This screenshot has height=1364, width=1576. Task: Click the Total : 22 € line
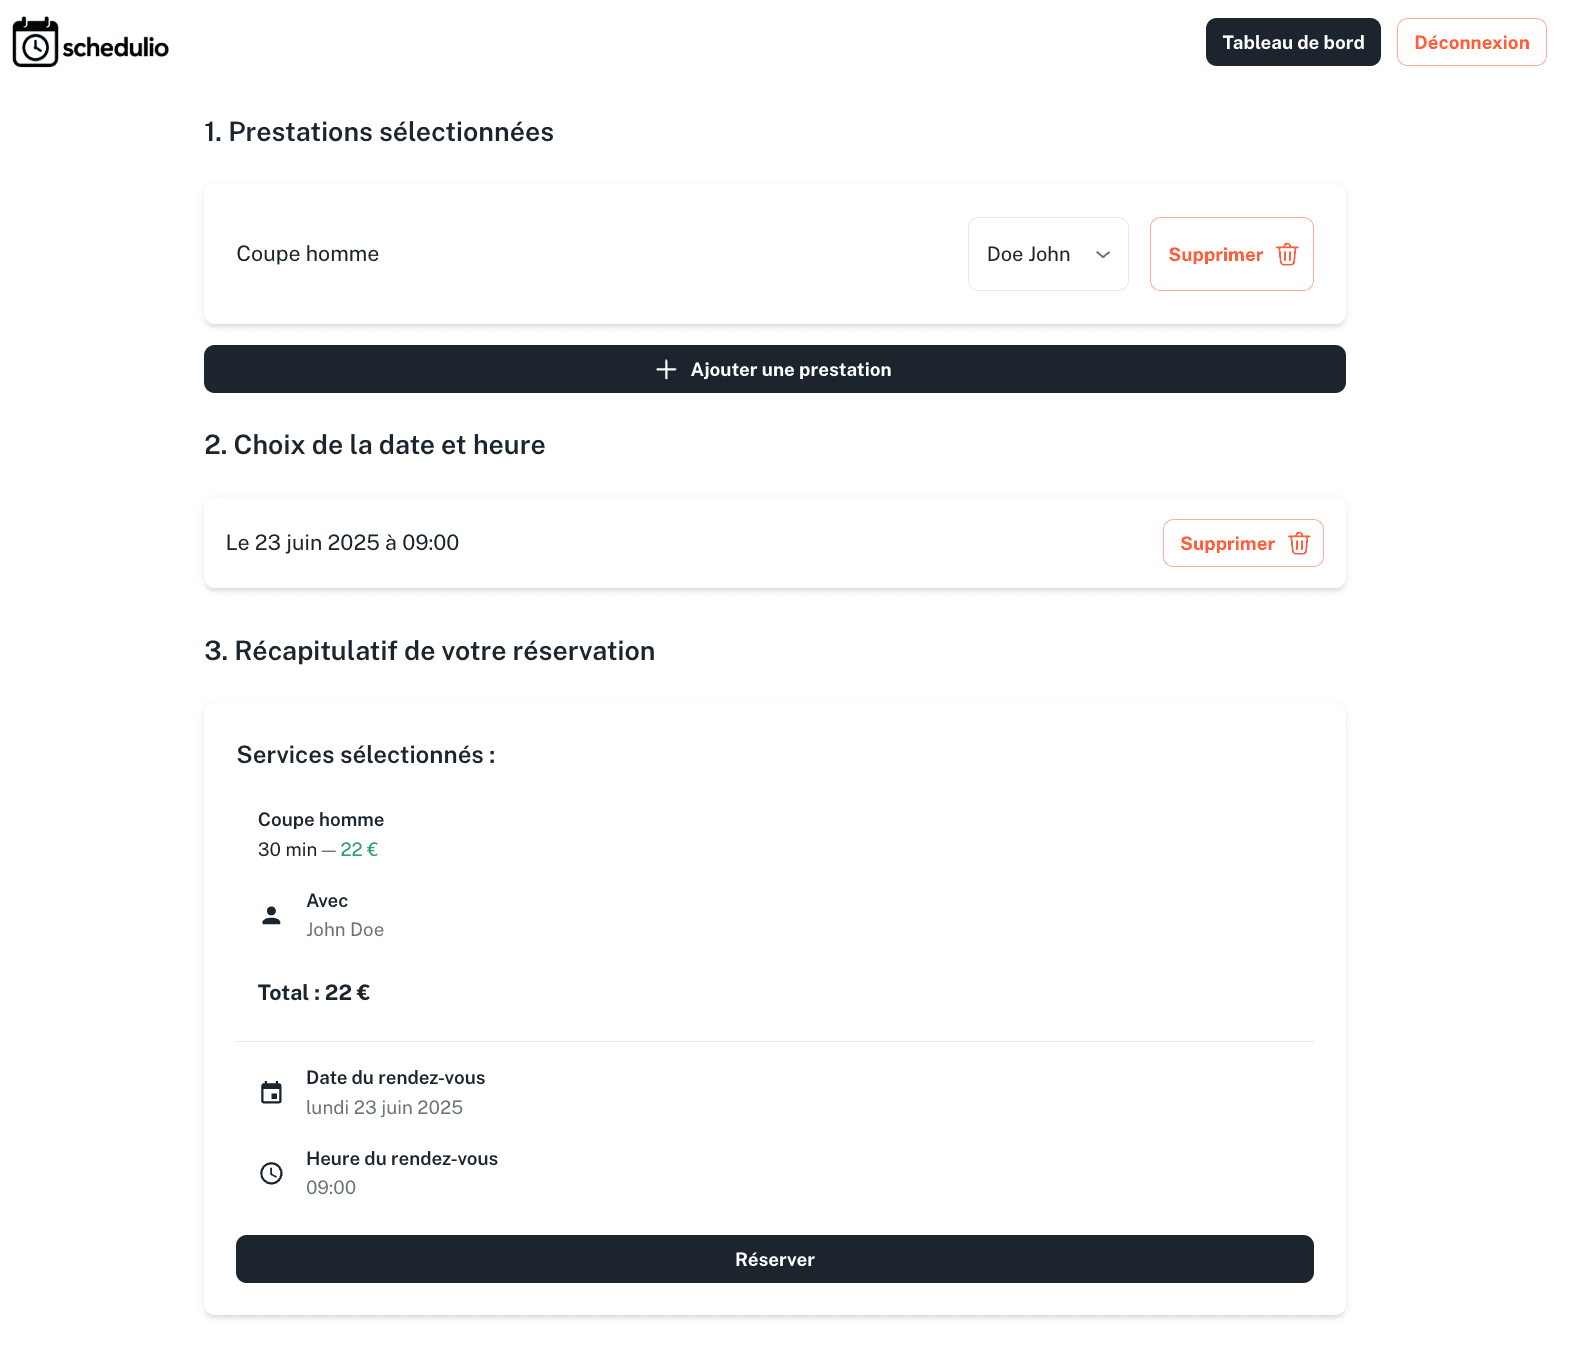(x=314, y=993)
